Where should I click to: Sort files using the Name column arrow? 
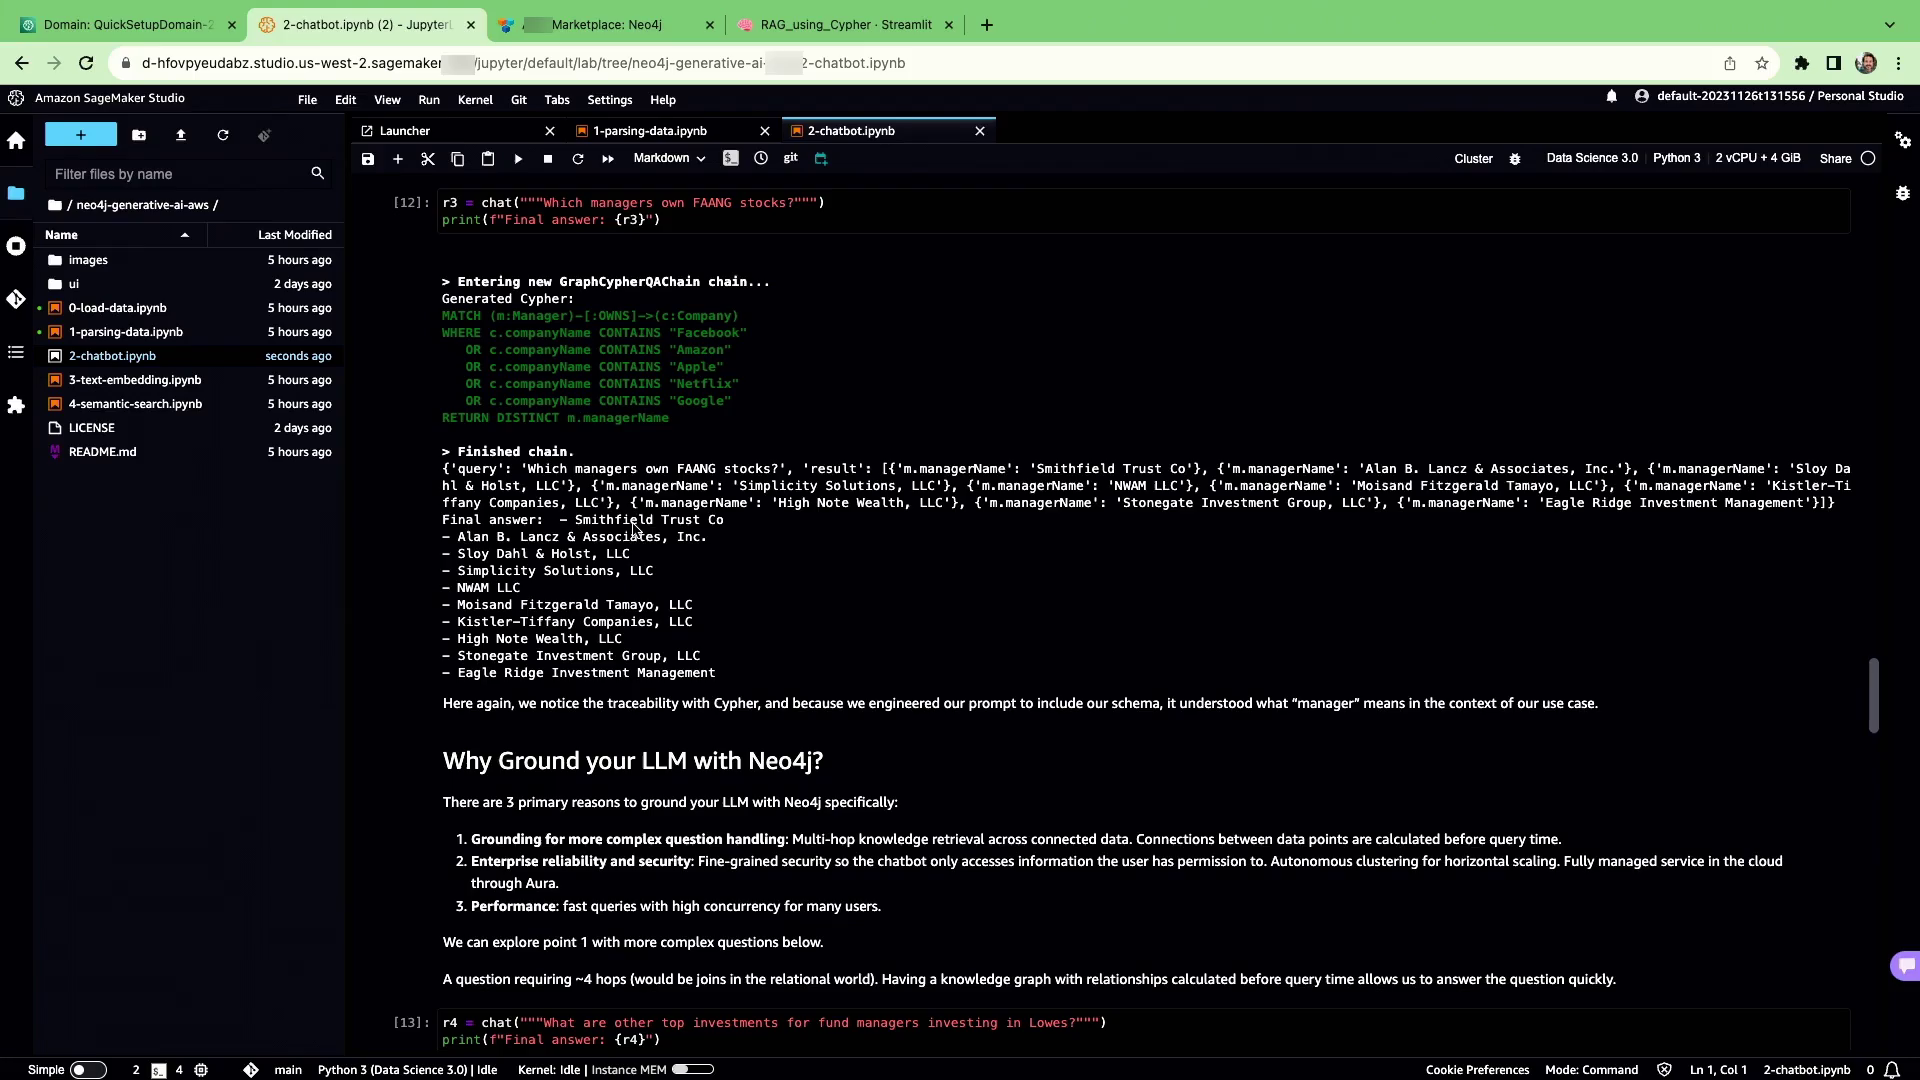coord(184,235)
